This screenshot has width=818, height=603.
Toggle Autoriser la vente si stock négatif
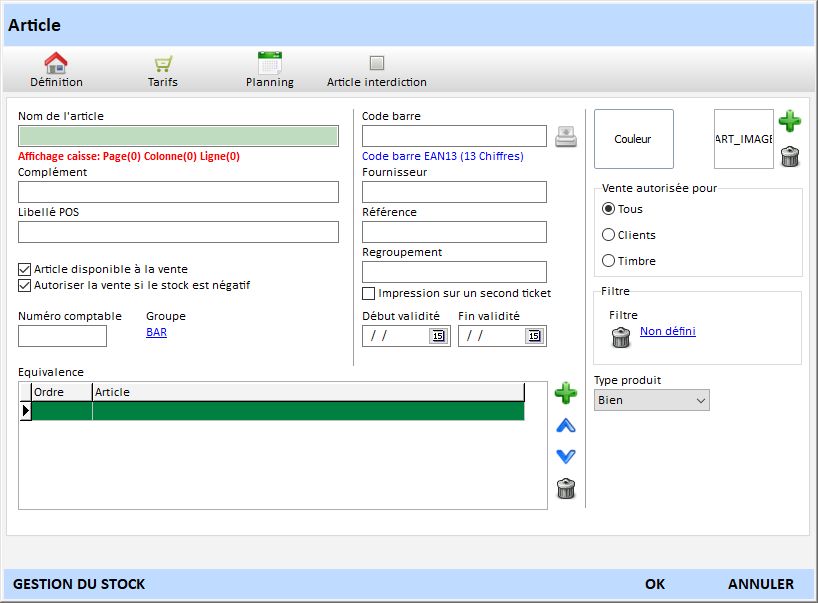[25, 285]
